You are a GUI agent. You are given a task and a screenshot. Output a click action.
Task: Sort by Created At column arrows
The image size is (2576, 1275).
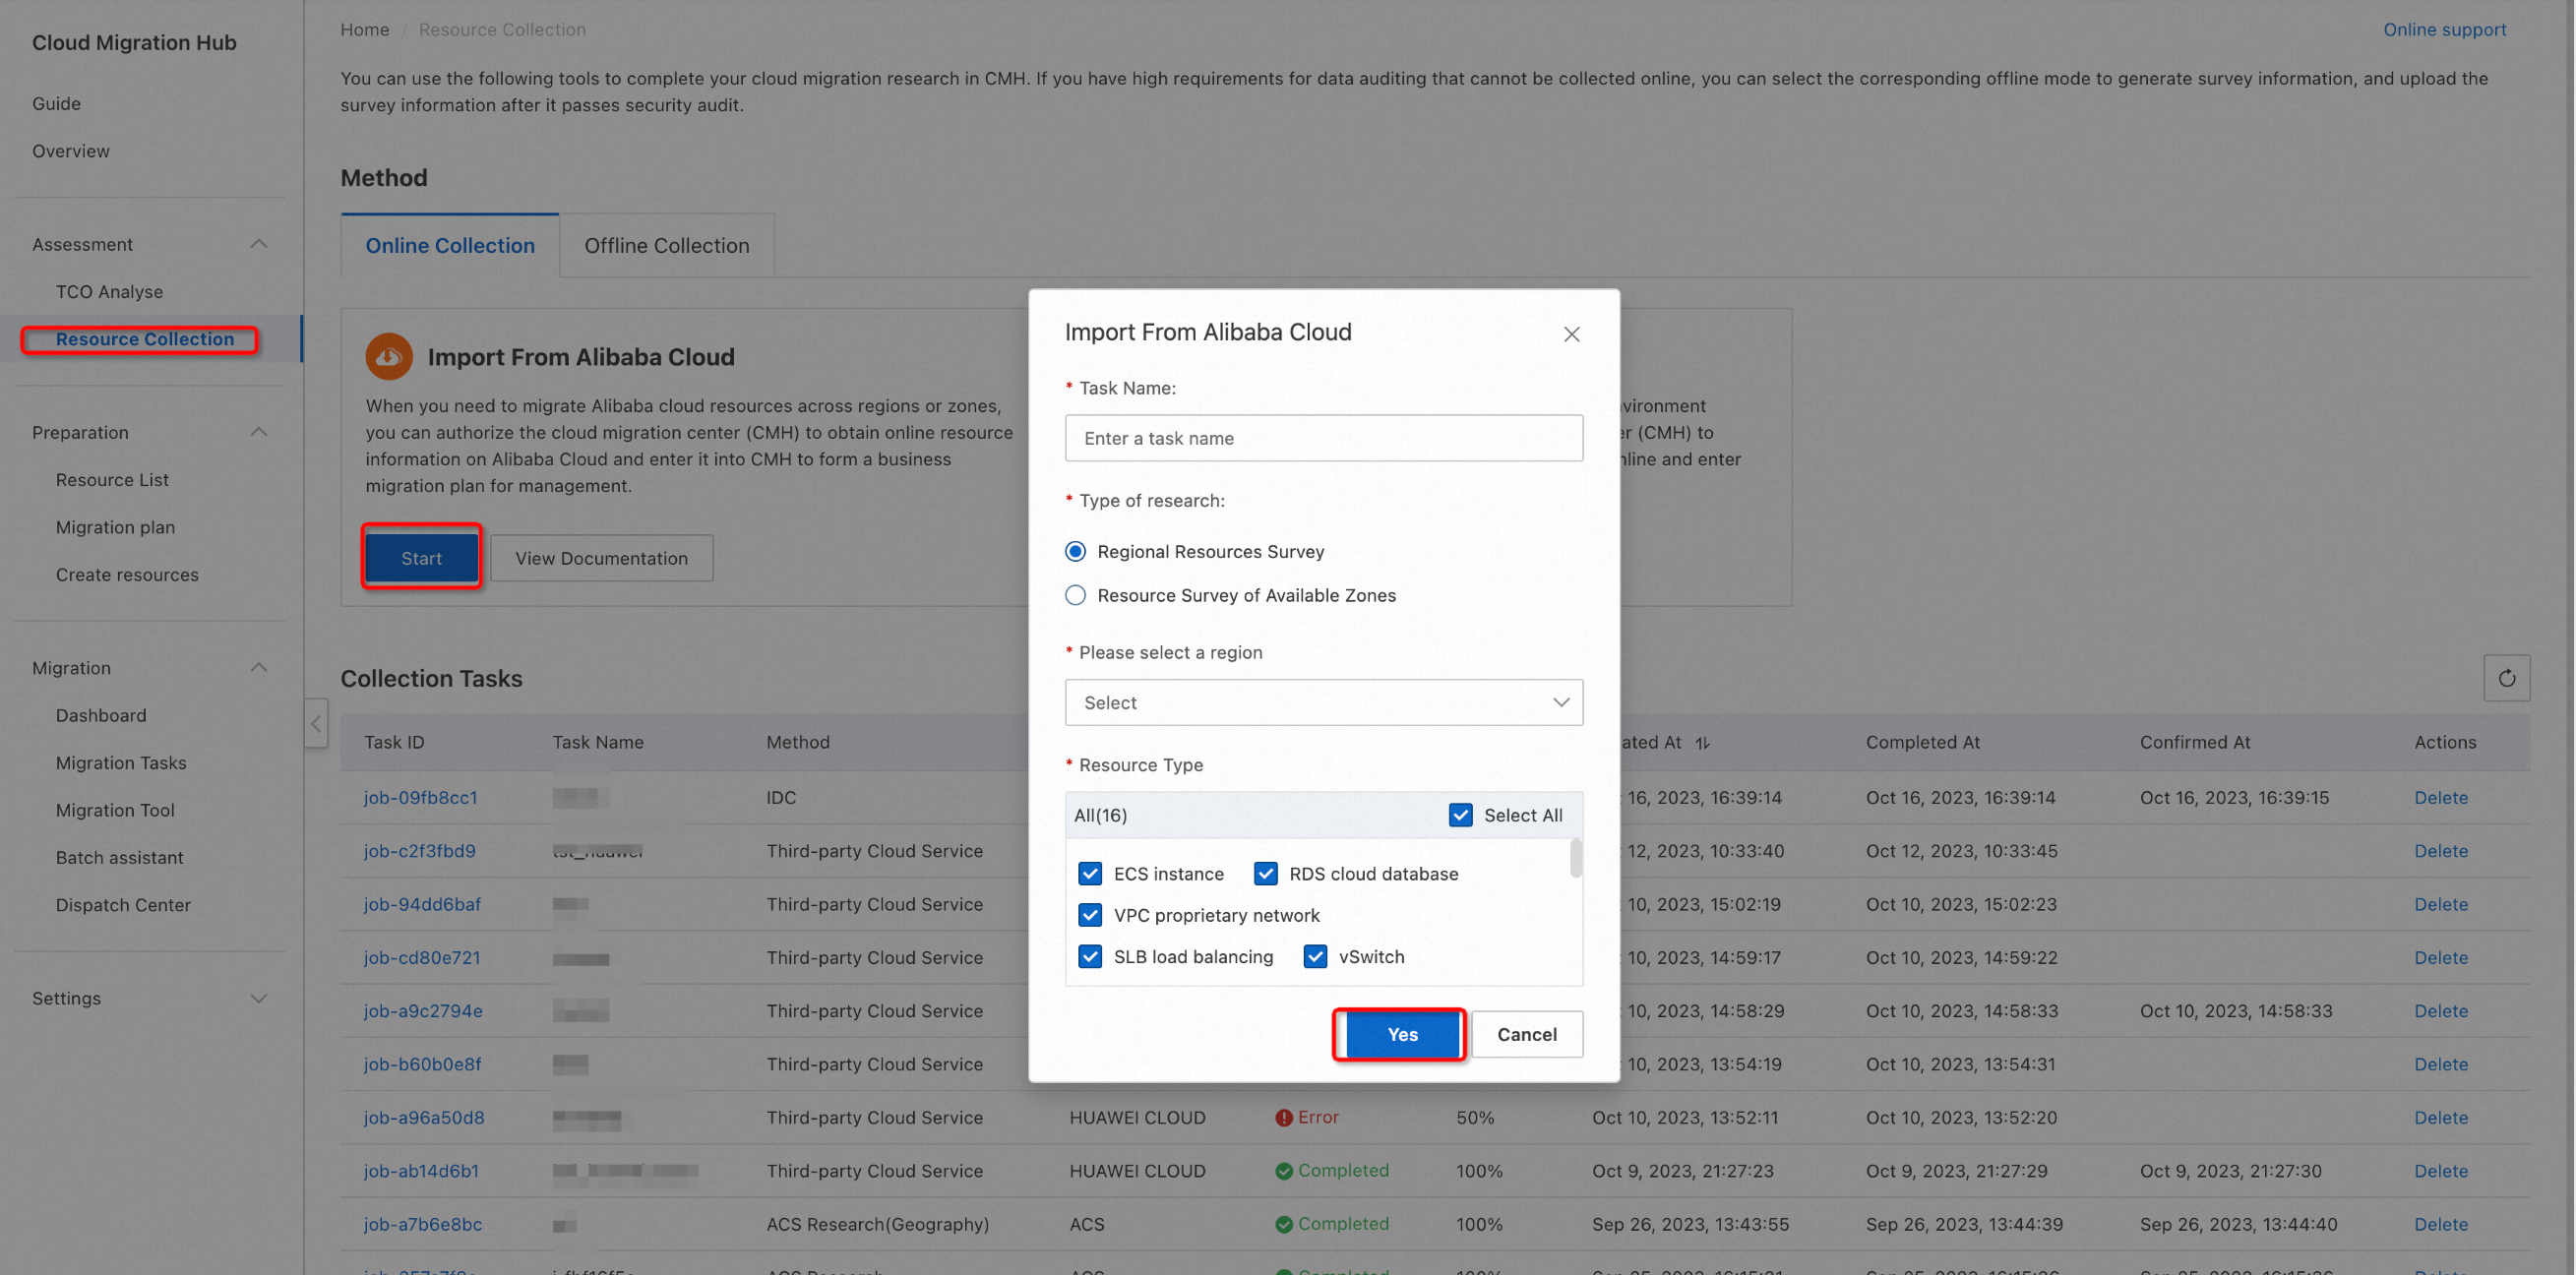1702,742
